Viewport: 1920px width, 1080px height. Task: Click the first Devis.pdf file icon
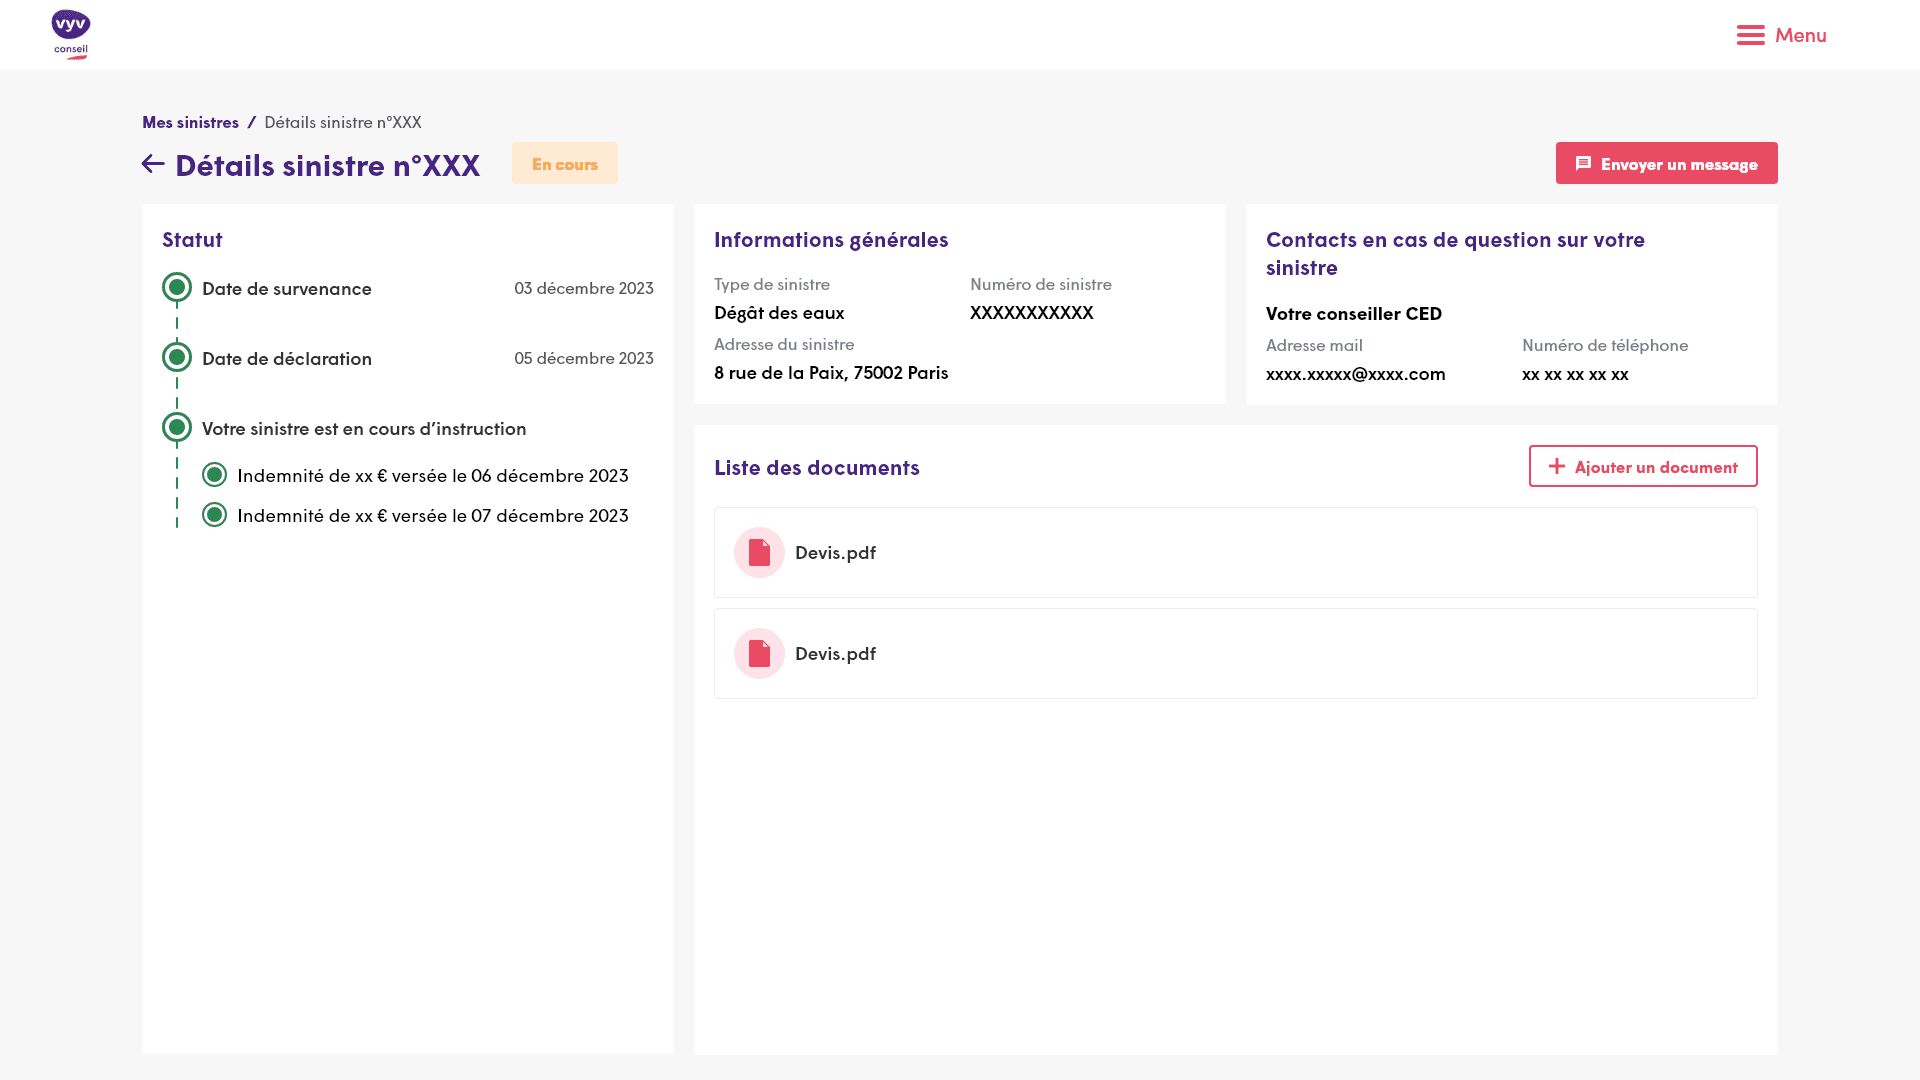click(x=759, y=553)
